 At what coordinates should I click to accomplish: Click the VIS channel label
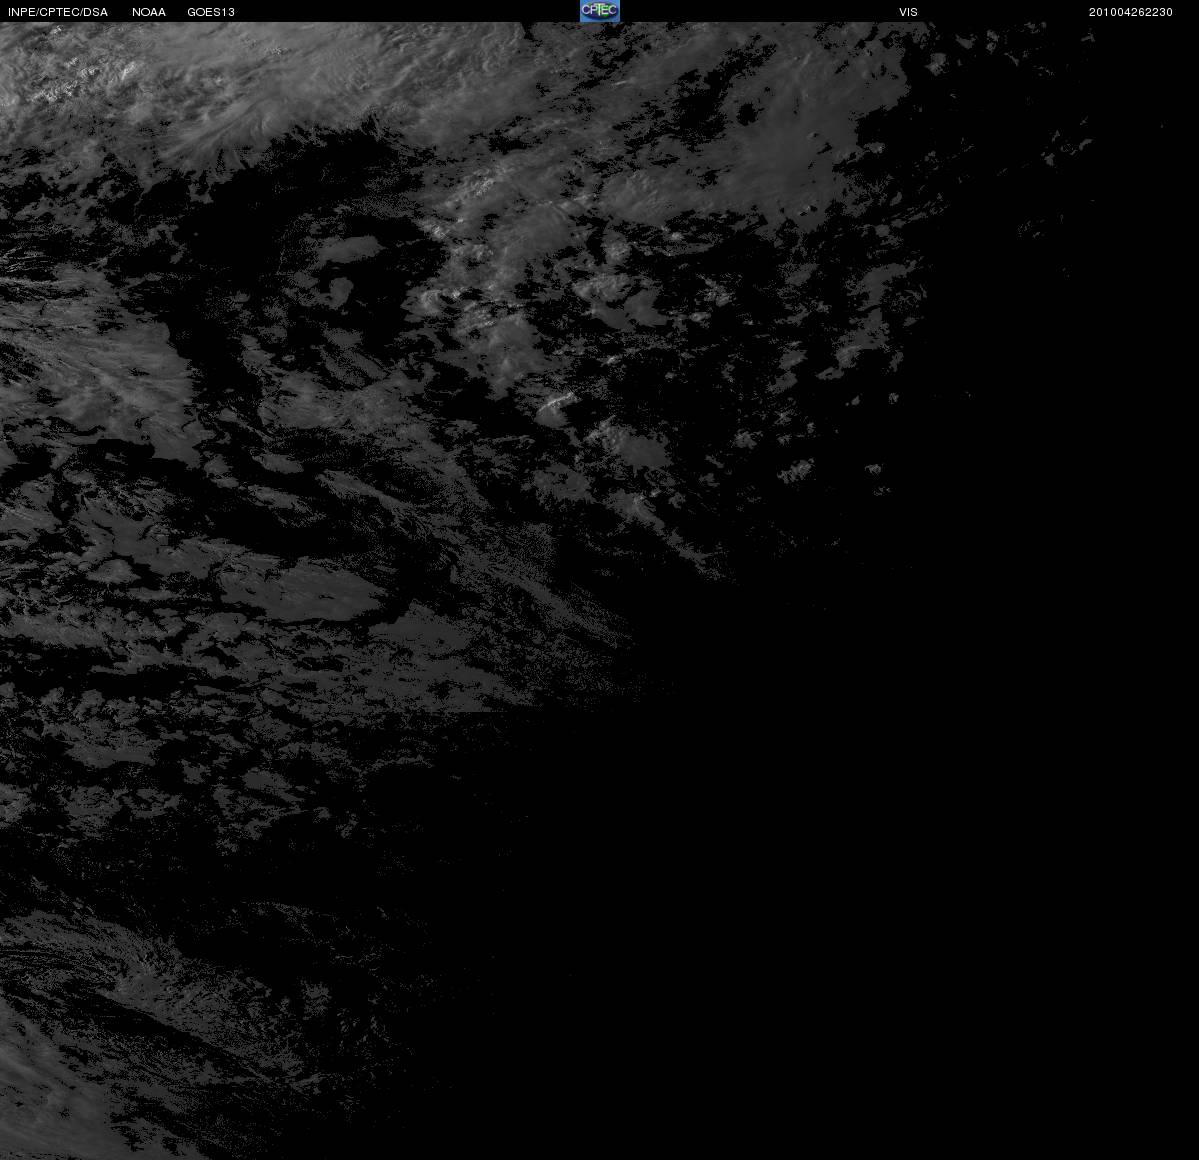click(908, 12)
